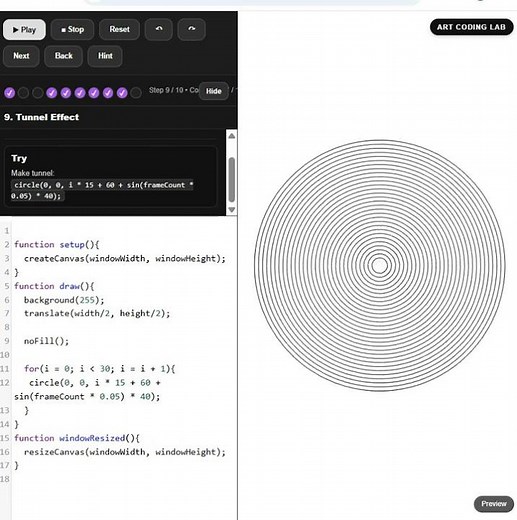This screenshot has height=520, width=517.
Task: Select step 4 progress dot
Action: point(52,93)
